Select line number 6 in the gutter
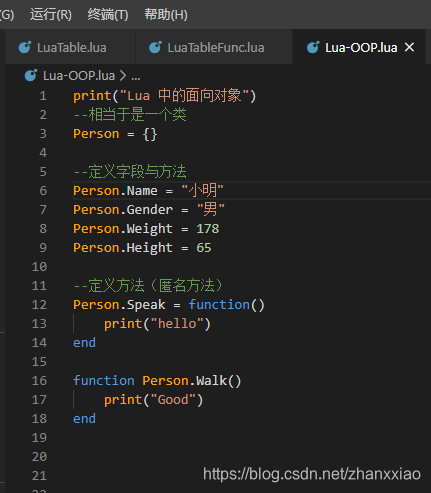This screenshot has width=431, height=493. pos(43,191)
